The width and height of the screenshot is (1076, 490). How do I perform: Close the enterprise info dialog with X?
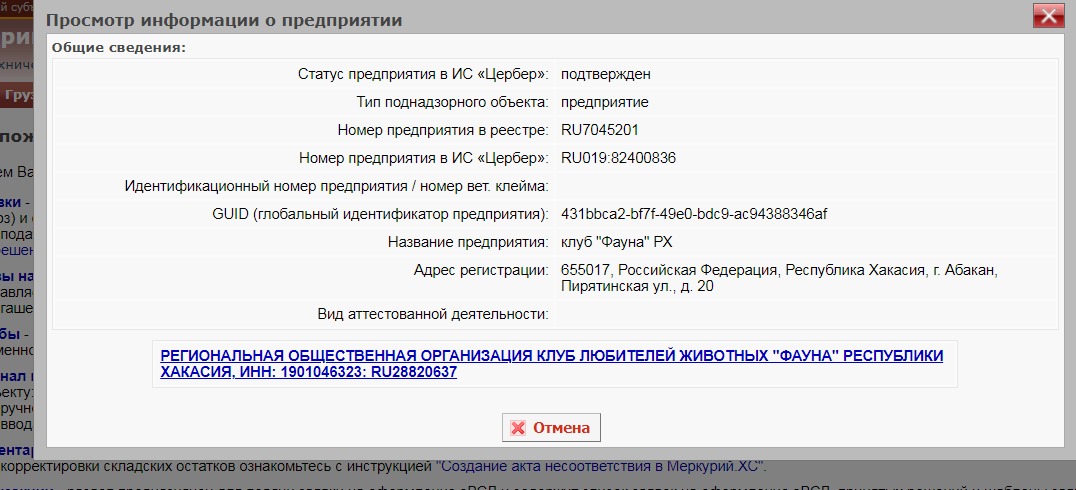click(1049, 16)
